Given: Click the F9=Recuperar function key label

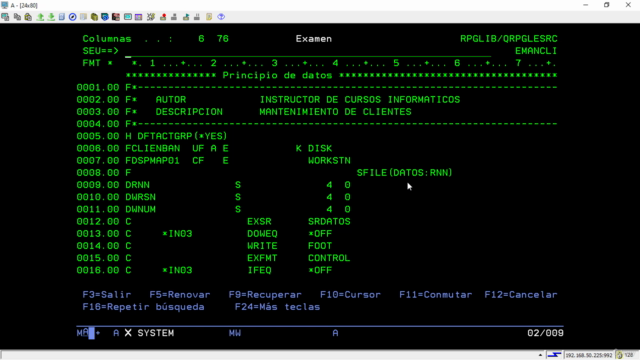Looking at the screenshot, I should click(265, 295).
